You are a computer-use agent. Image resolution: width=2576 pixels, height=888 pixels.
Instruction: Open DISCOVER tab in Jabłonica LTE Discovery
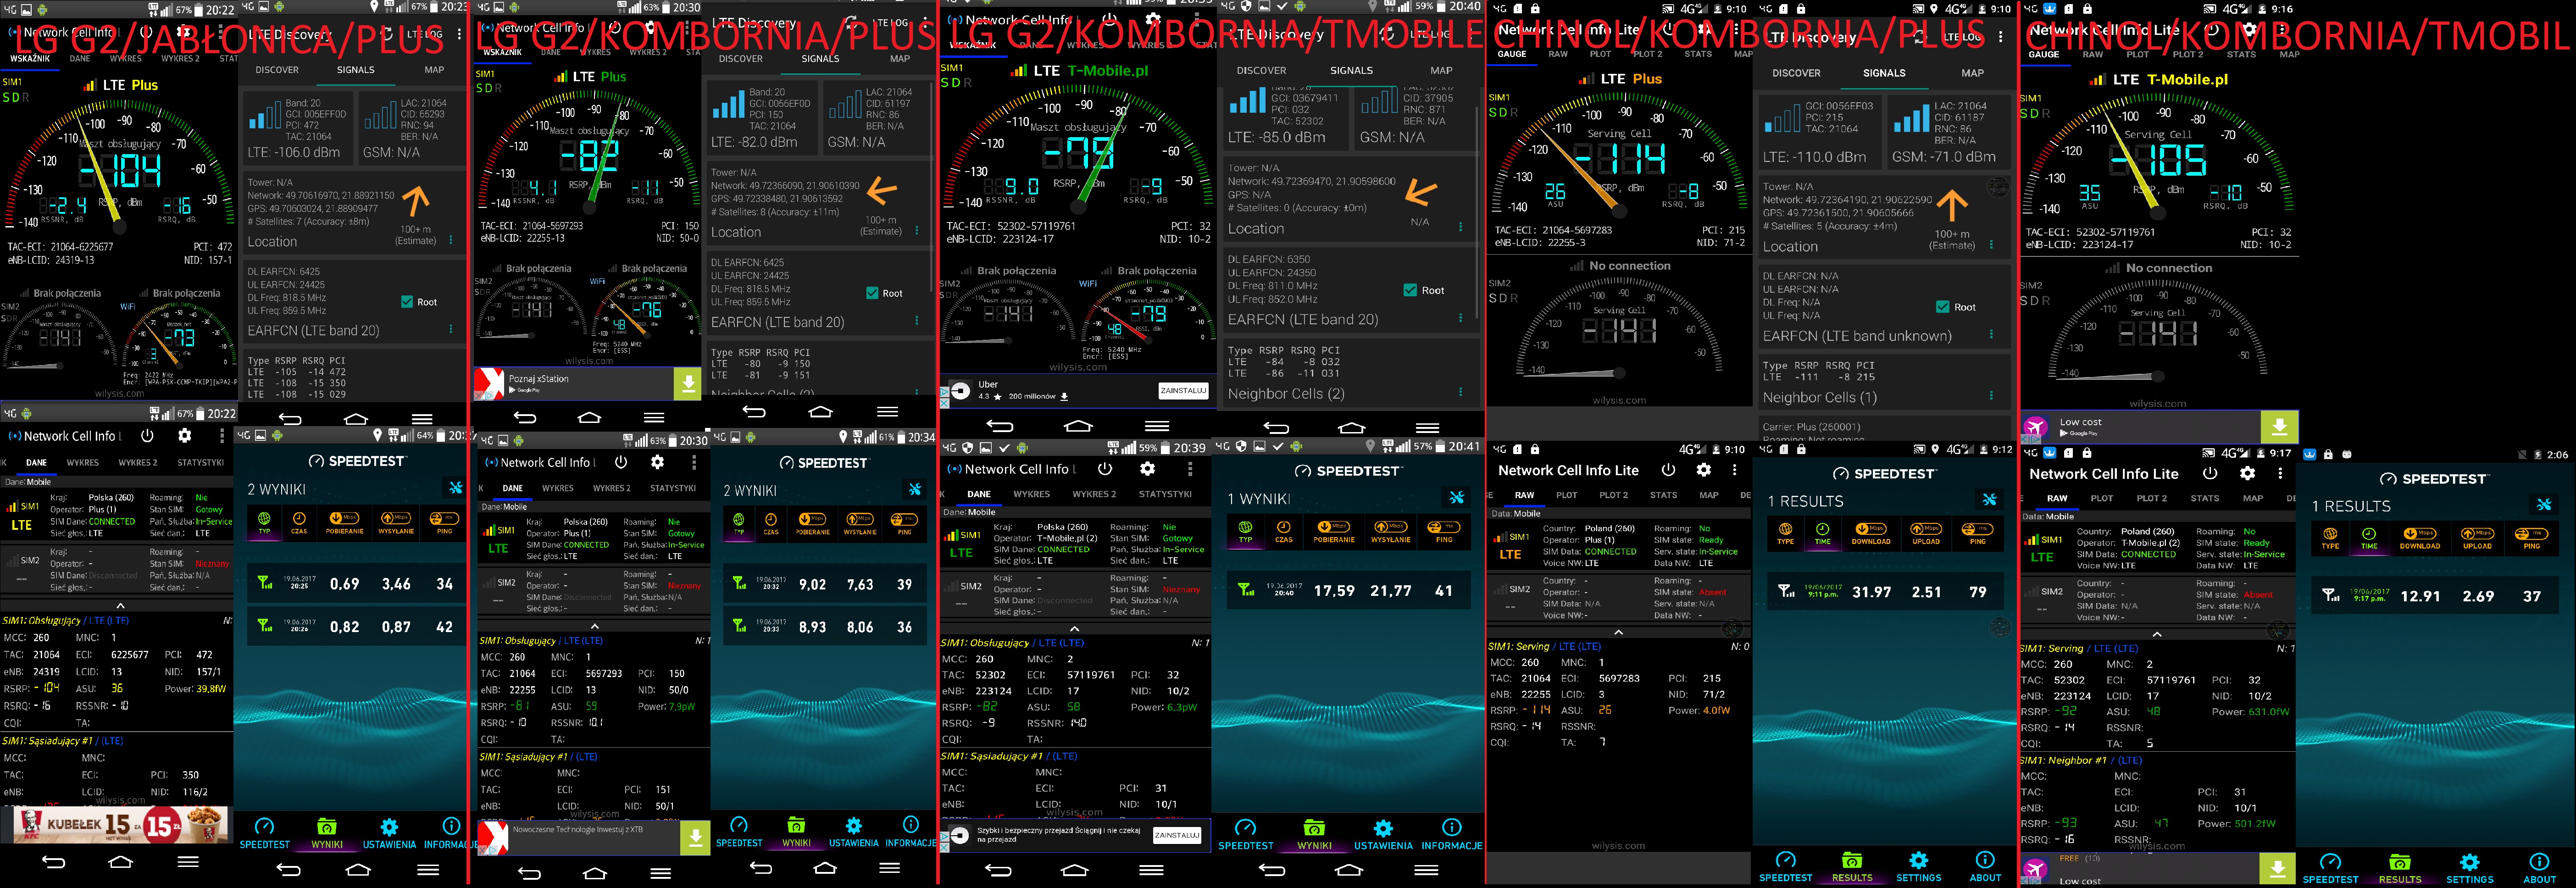click(x=277, y=70)
